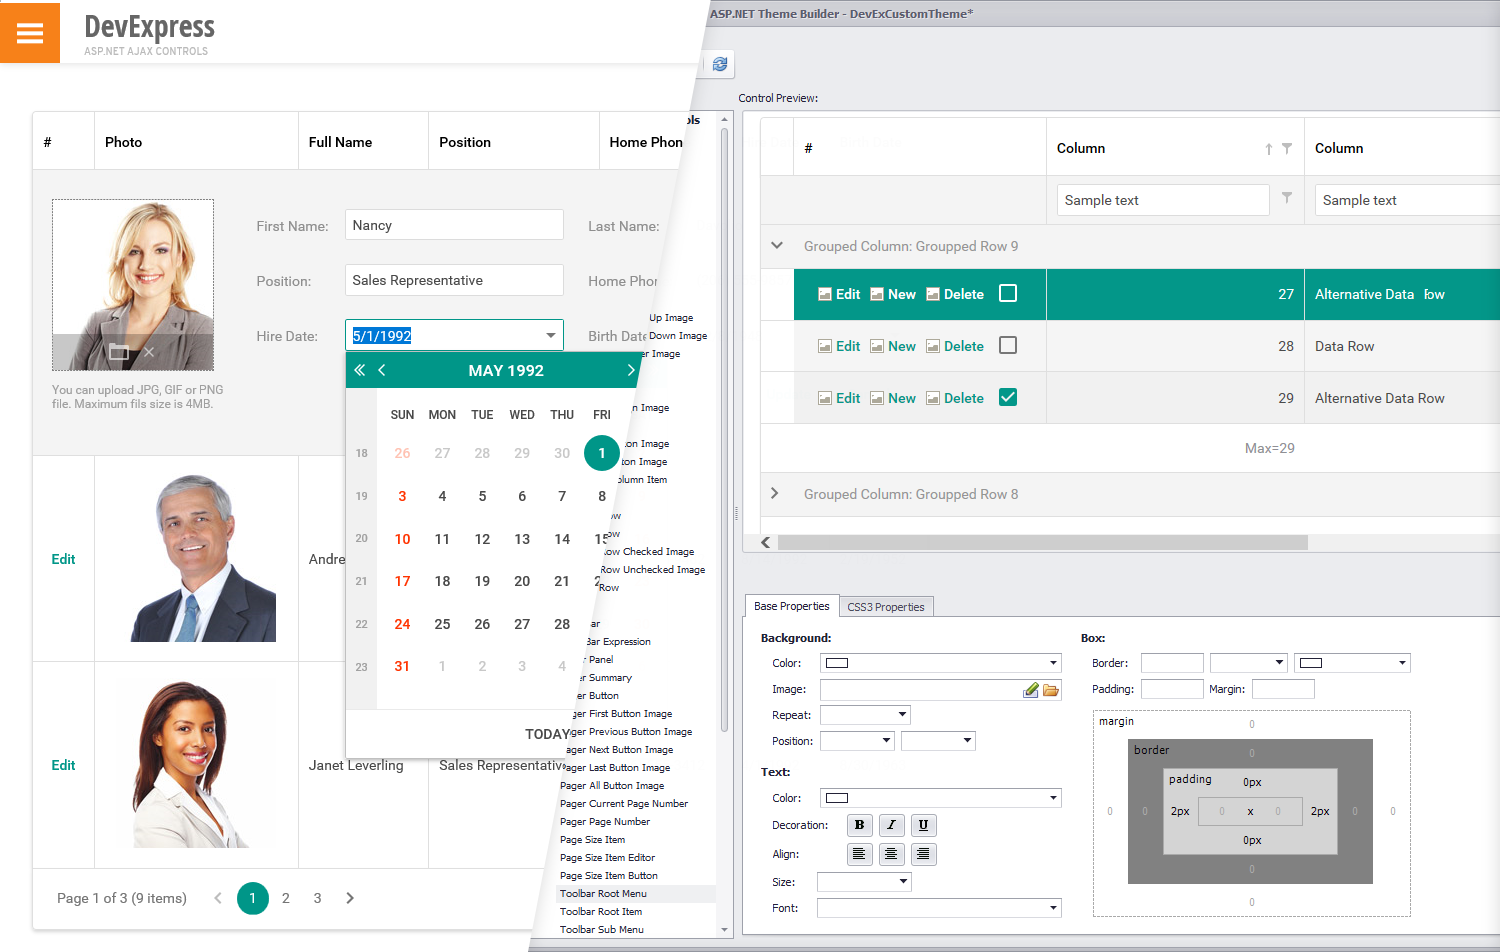Open page 2 of the employee list

point(285,898)
